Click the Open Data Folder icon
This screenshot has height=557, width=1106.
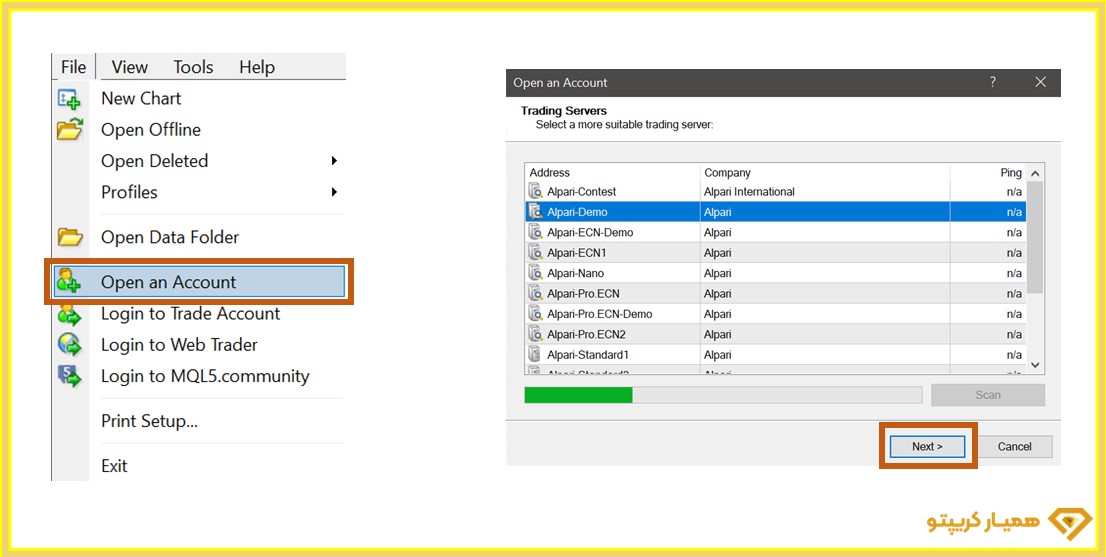coord(70,237)
